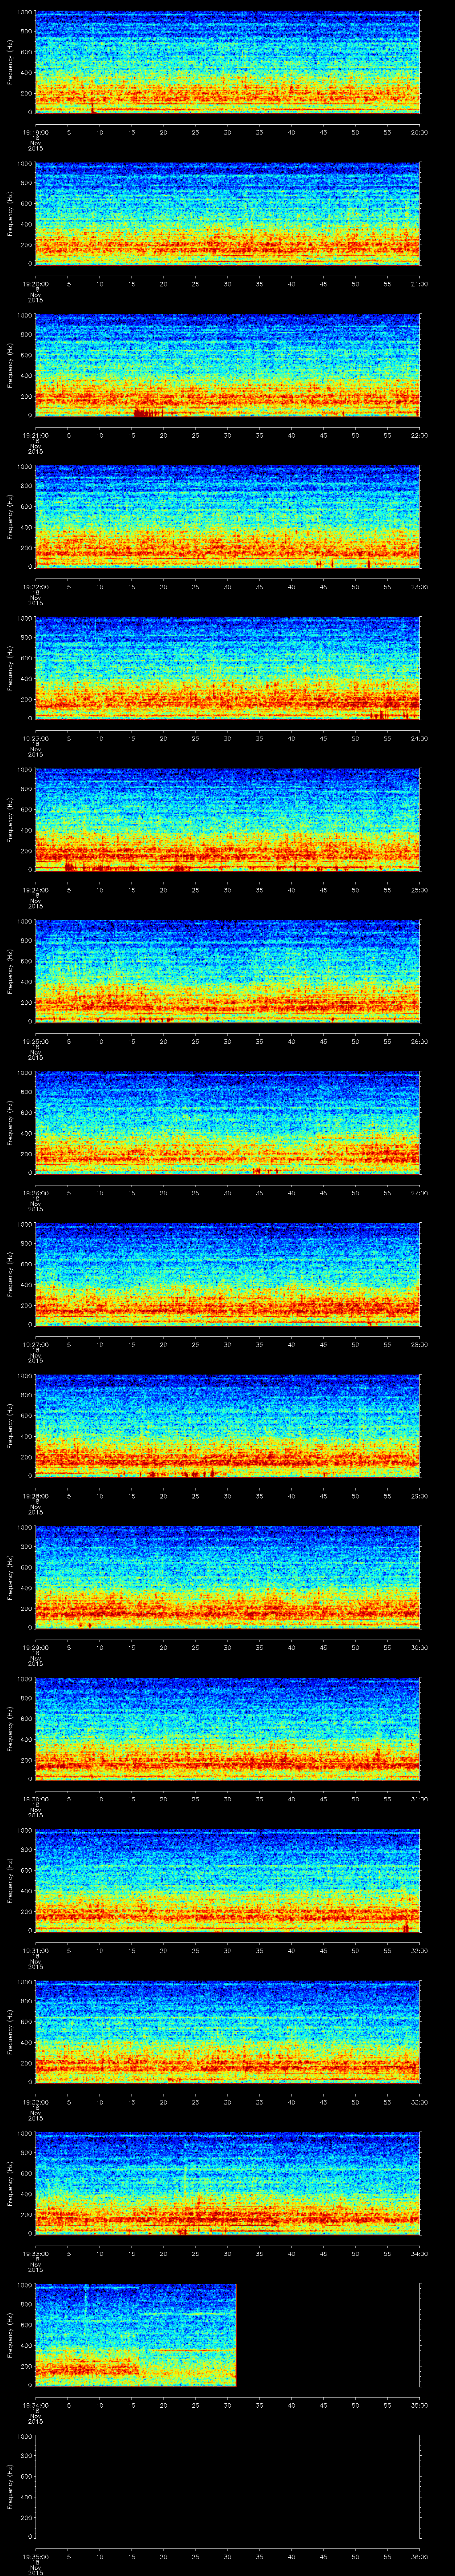This screenshot has width=455, height=2576.
Task: Click the 36:00 end label of last axis
Action: click(419, 2556)
